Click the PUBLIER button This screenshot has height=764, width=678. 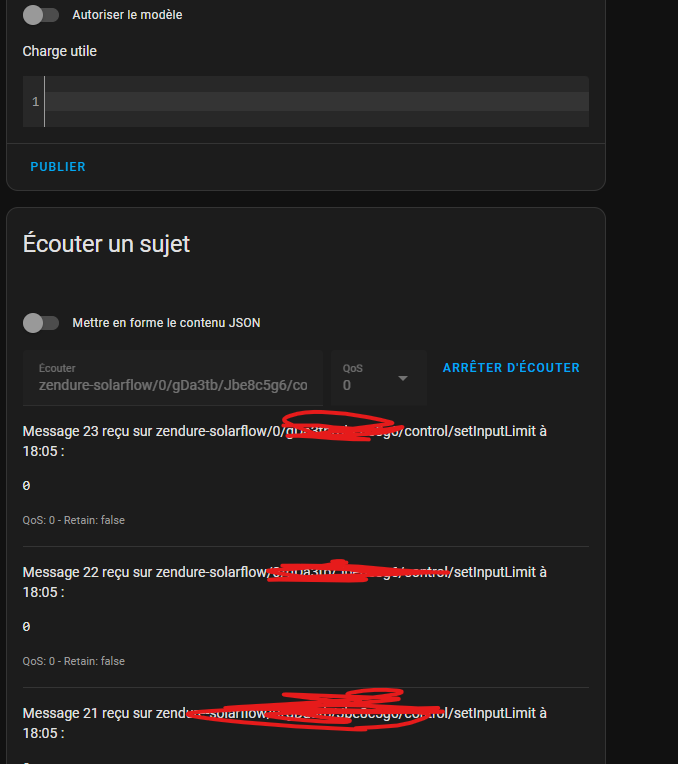(58, 167)
